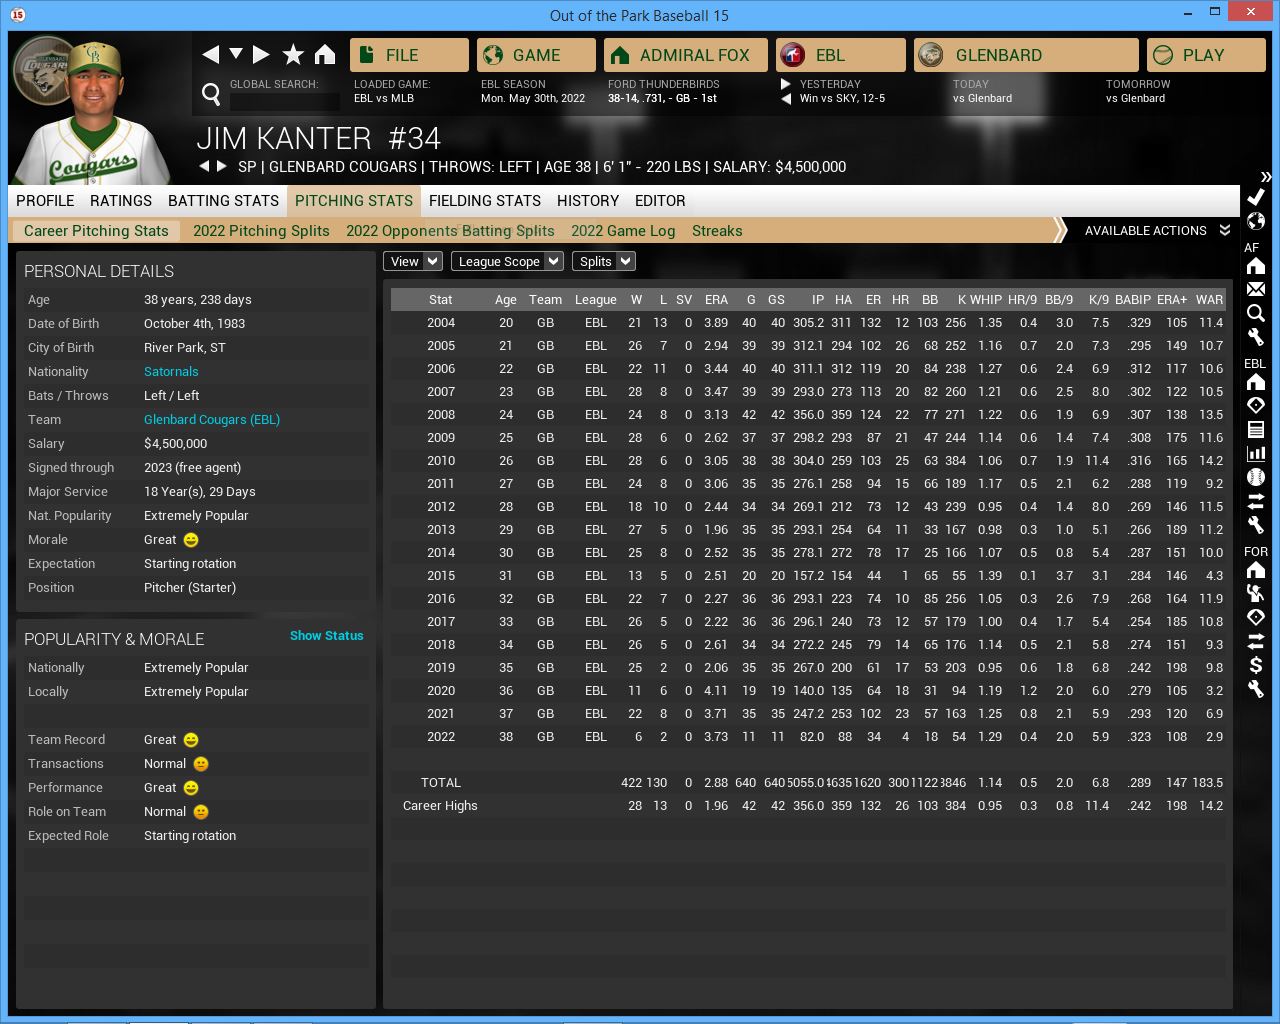
Task: Open the EBL bar chart statistics icon
Action: pos(1256,453)
